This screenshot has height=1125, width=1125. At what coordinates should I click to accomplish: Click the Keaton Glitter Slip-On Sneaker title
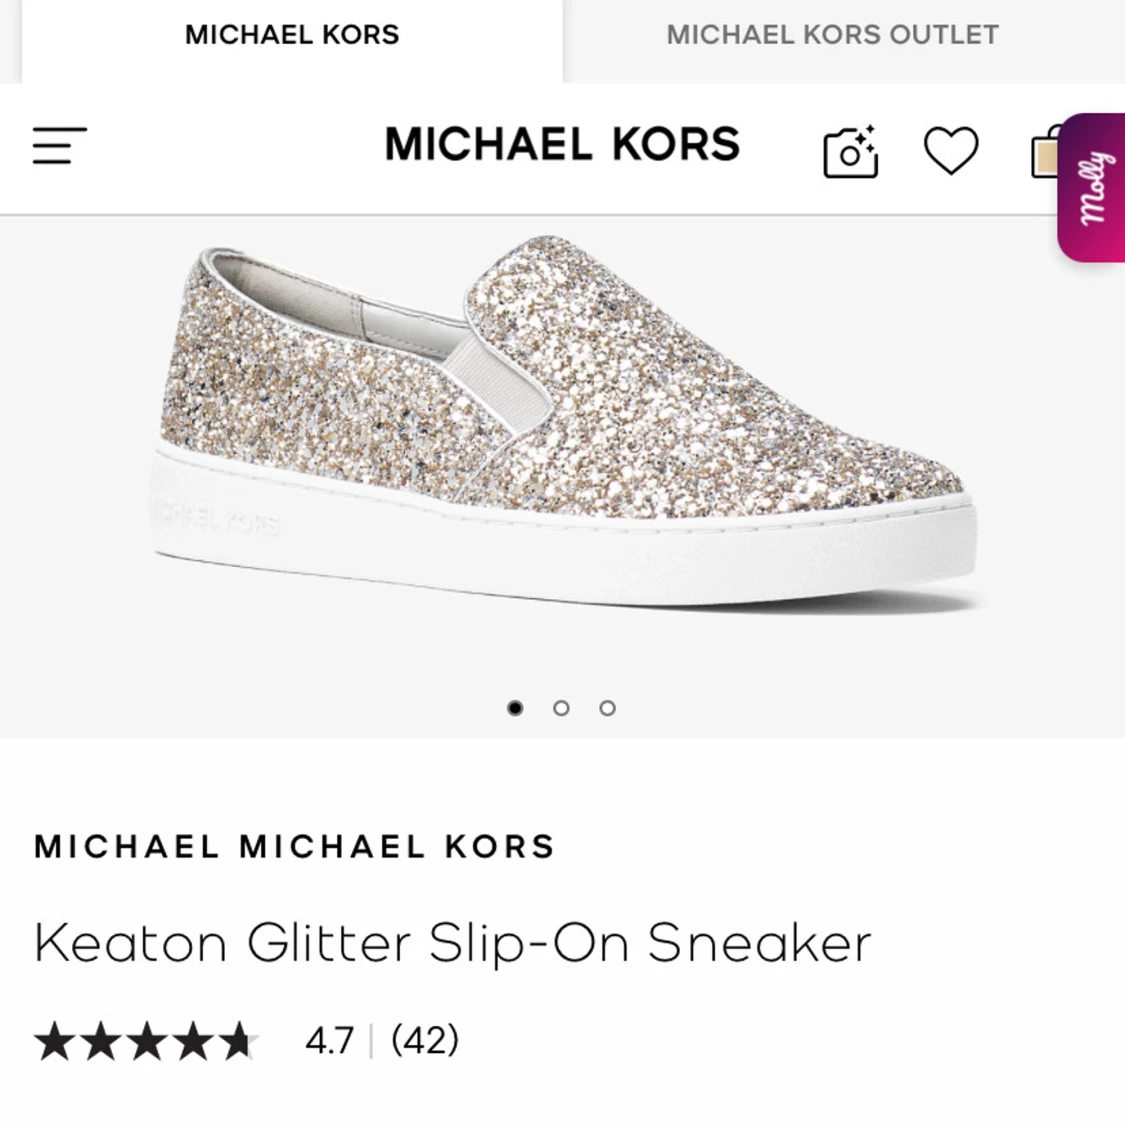453,943
